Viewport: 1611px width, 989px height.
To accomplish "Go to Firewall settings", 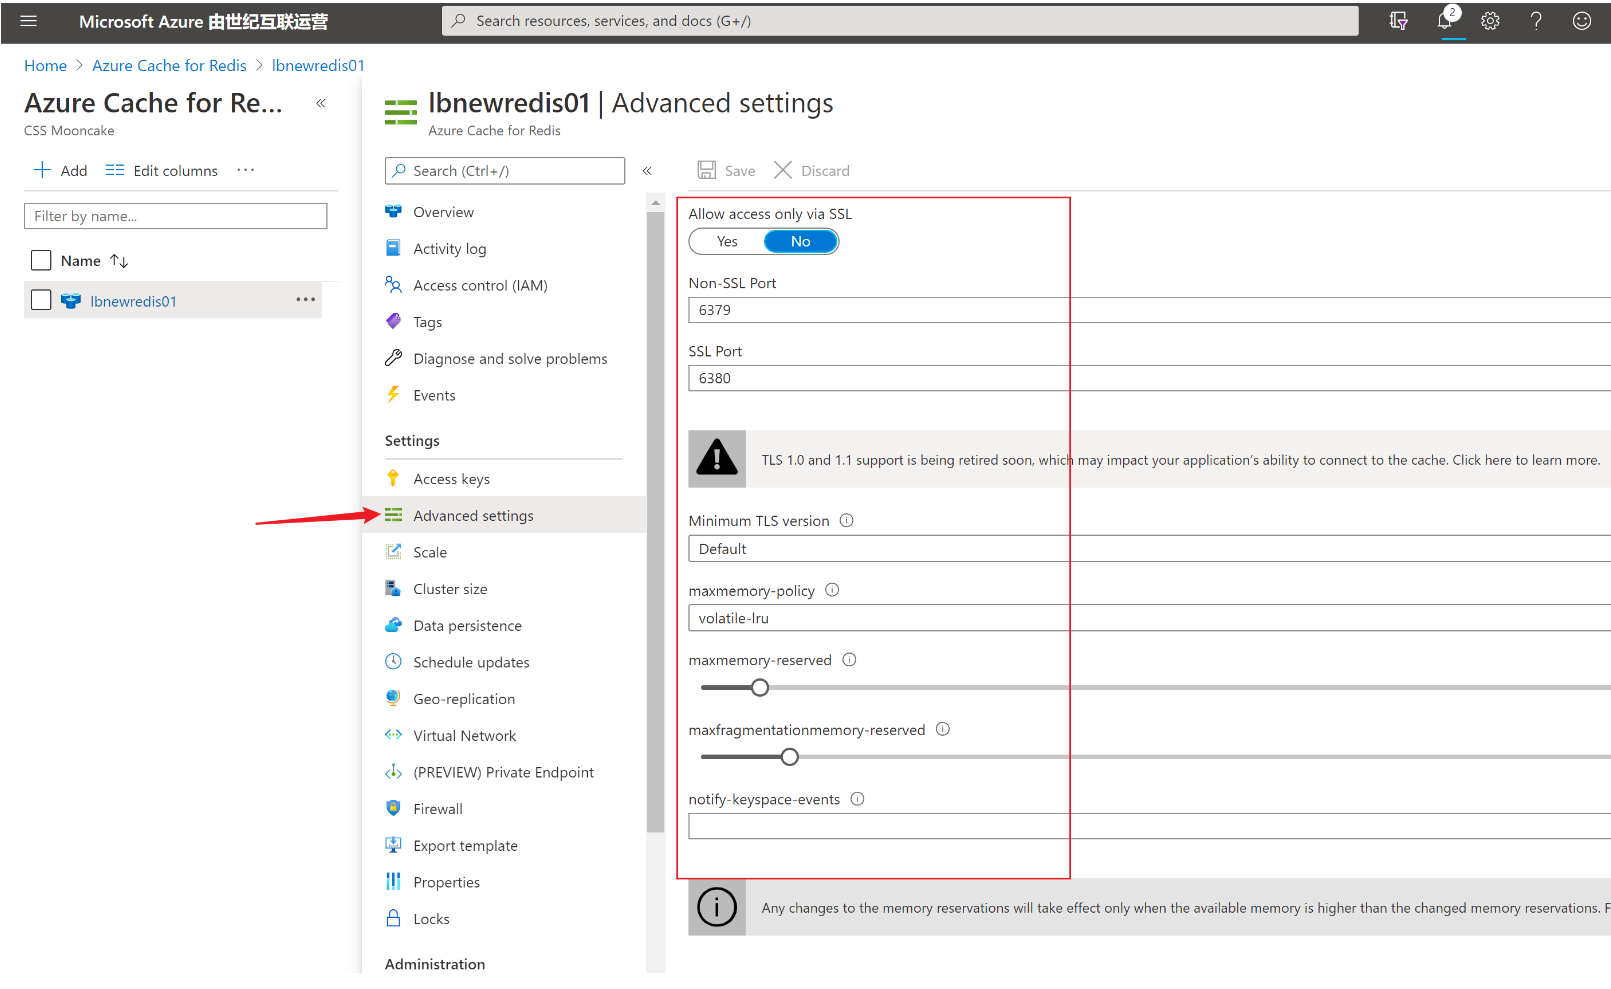I will pyautogui.click(x=438, y=809).
